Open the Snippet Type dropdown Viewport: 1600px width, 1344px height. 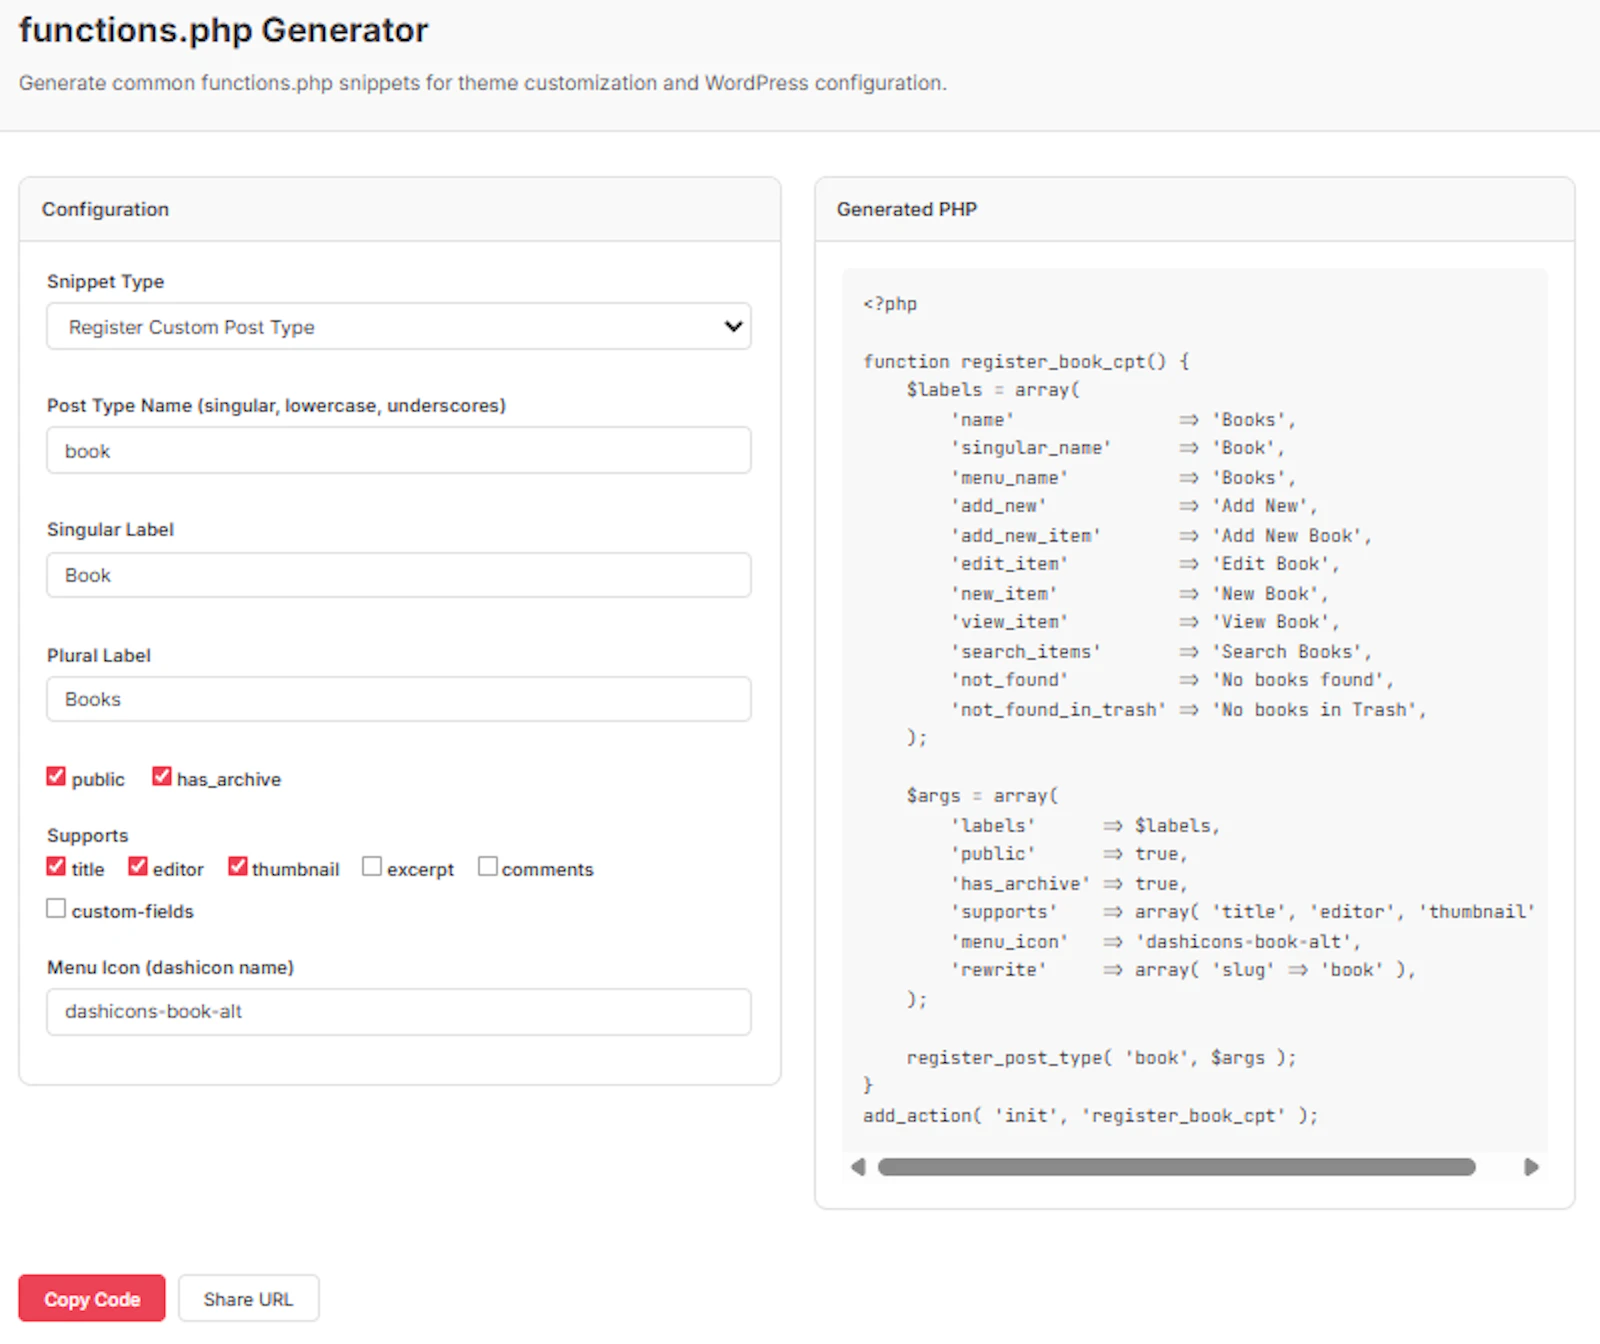click(x=398, y=327)
